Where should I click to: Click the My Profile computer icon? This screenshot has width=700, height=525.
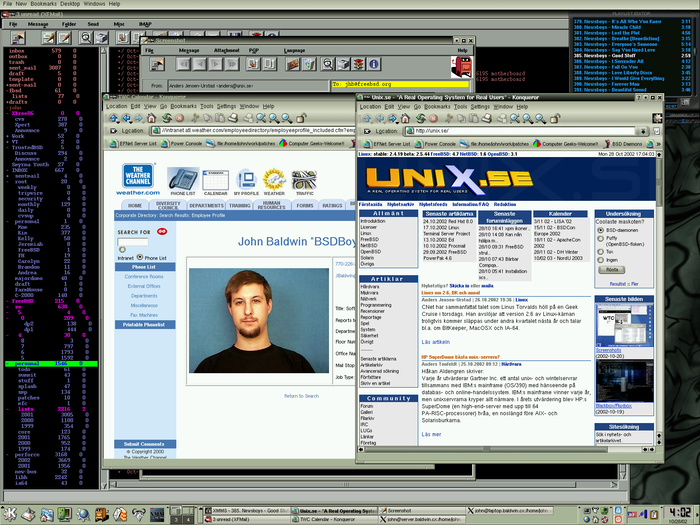(246, 180)
